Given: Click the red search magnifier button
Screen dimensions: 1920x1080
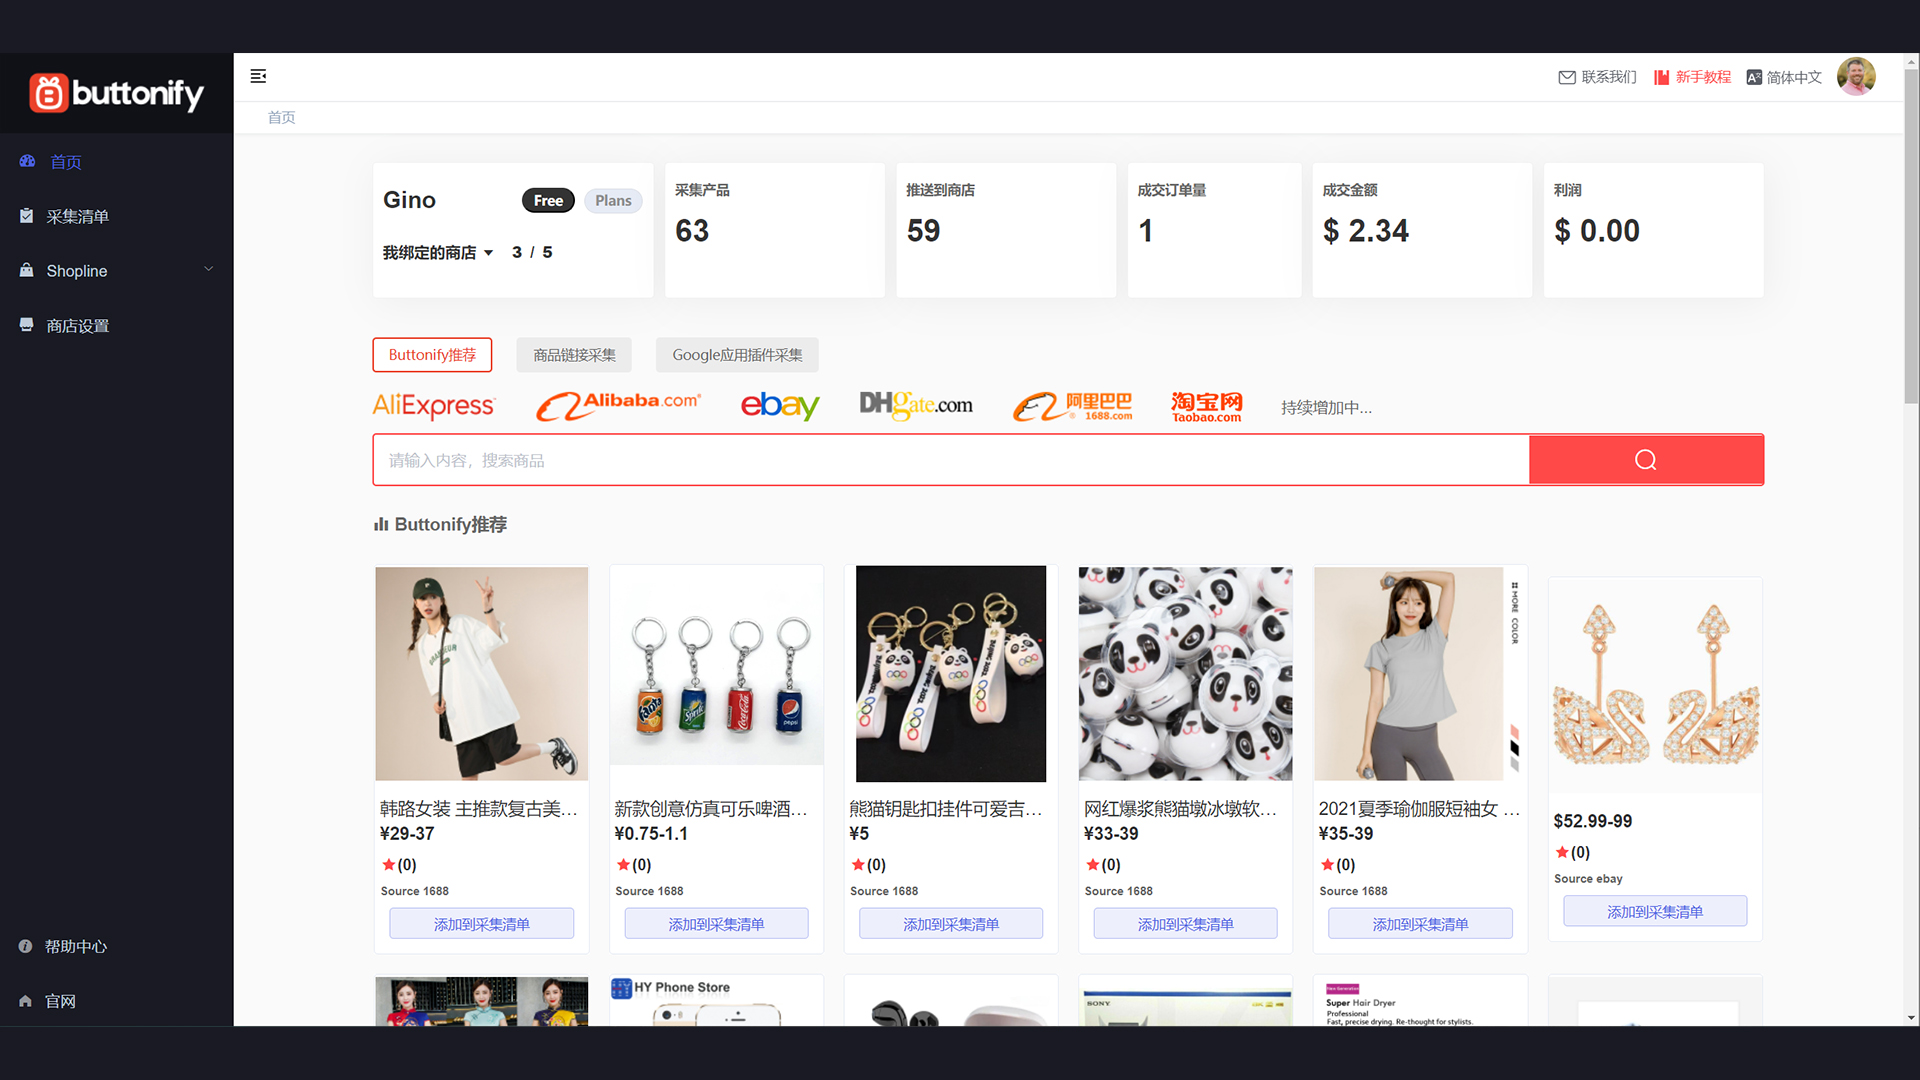Looking at the screenshot, I should point(1645,460).
